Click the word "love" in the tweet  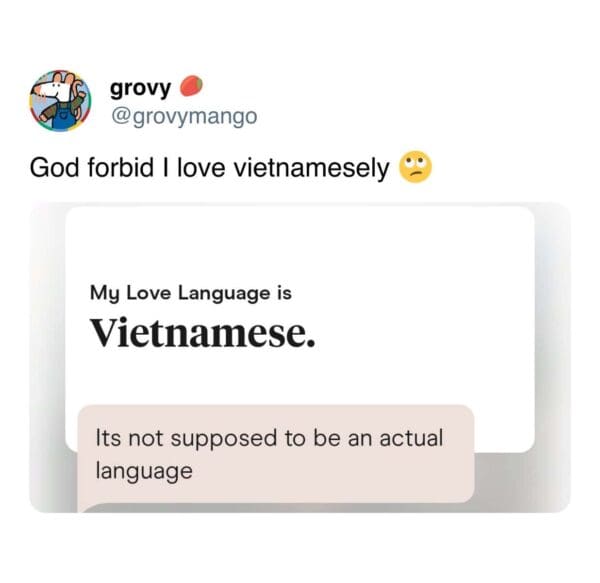(201, 168)
